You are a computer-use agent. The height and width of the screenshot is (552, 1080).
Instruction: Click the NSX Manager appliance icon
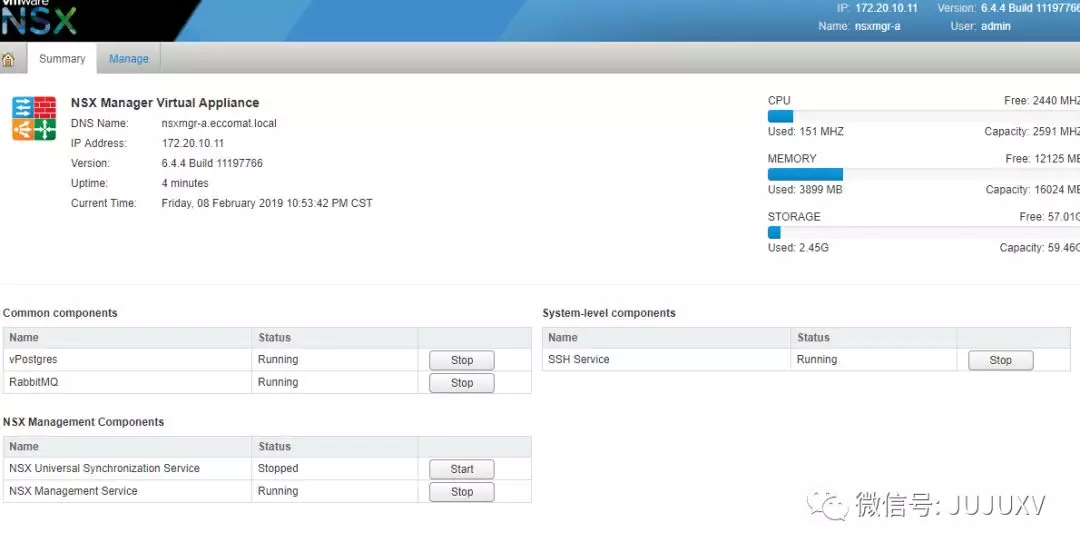34,119
